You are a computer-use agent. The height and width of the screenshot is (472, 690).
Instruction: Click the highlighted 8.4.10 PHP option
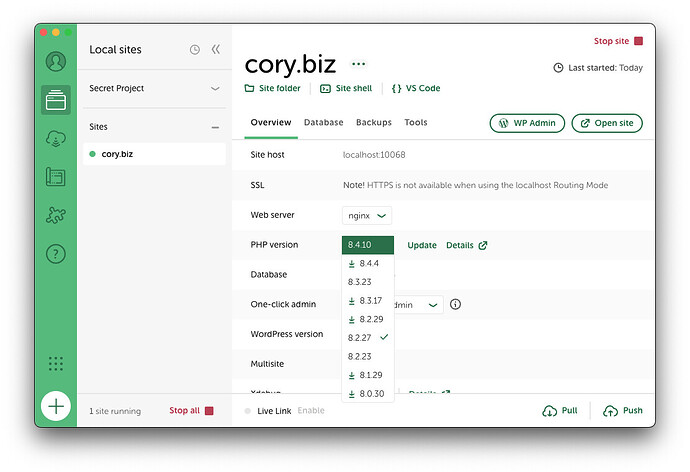click(368, 245)
